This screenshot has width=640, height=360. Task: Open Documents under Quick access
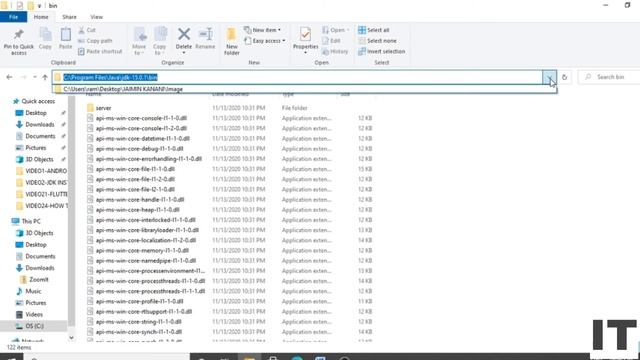click(40, 136)
